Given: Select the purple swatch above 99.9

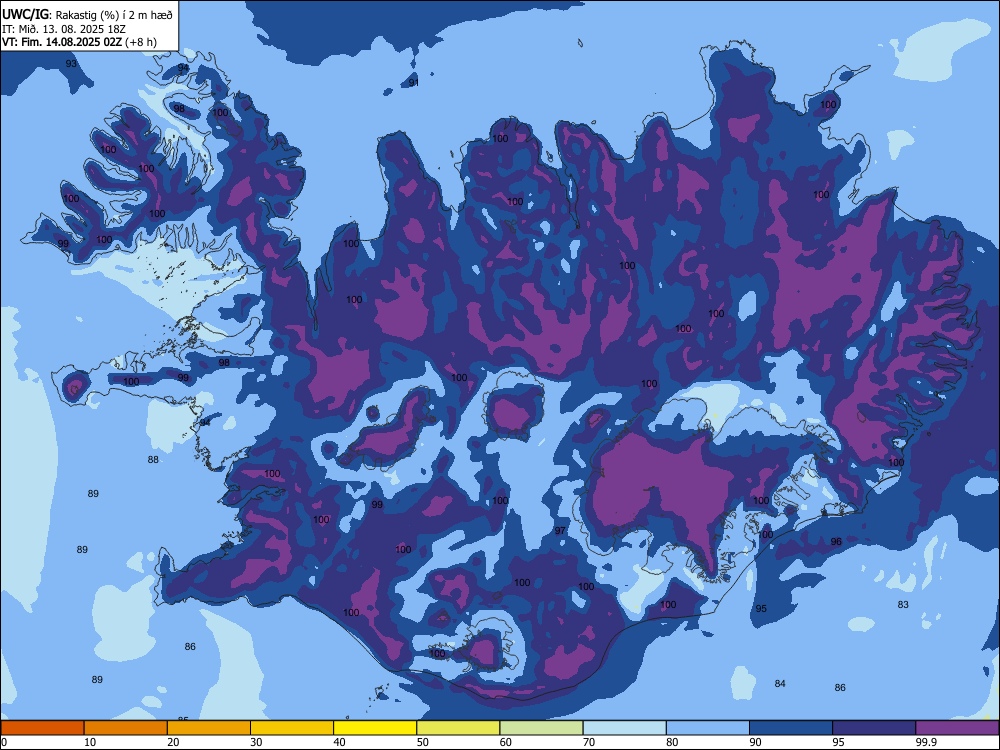Looking at the screenshot, I should click(x=957, y=728).
